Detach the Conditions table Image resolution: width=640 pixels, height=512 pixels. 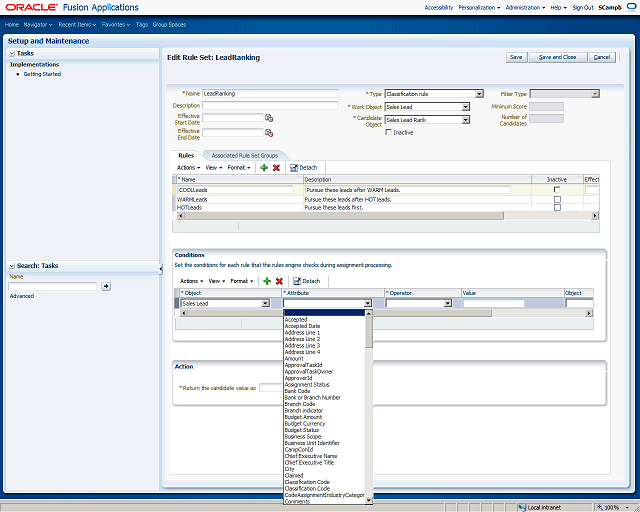[x=307, y=281]
